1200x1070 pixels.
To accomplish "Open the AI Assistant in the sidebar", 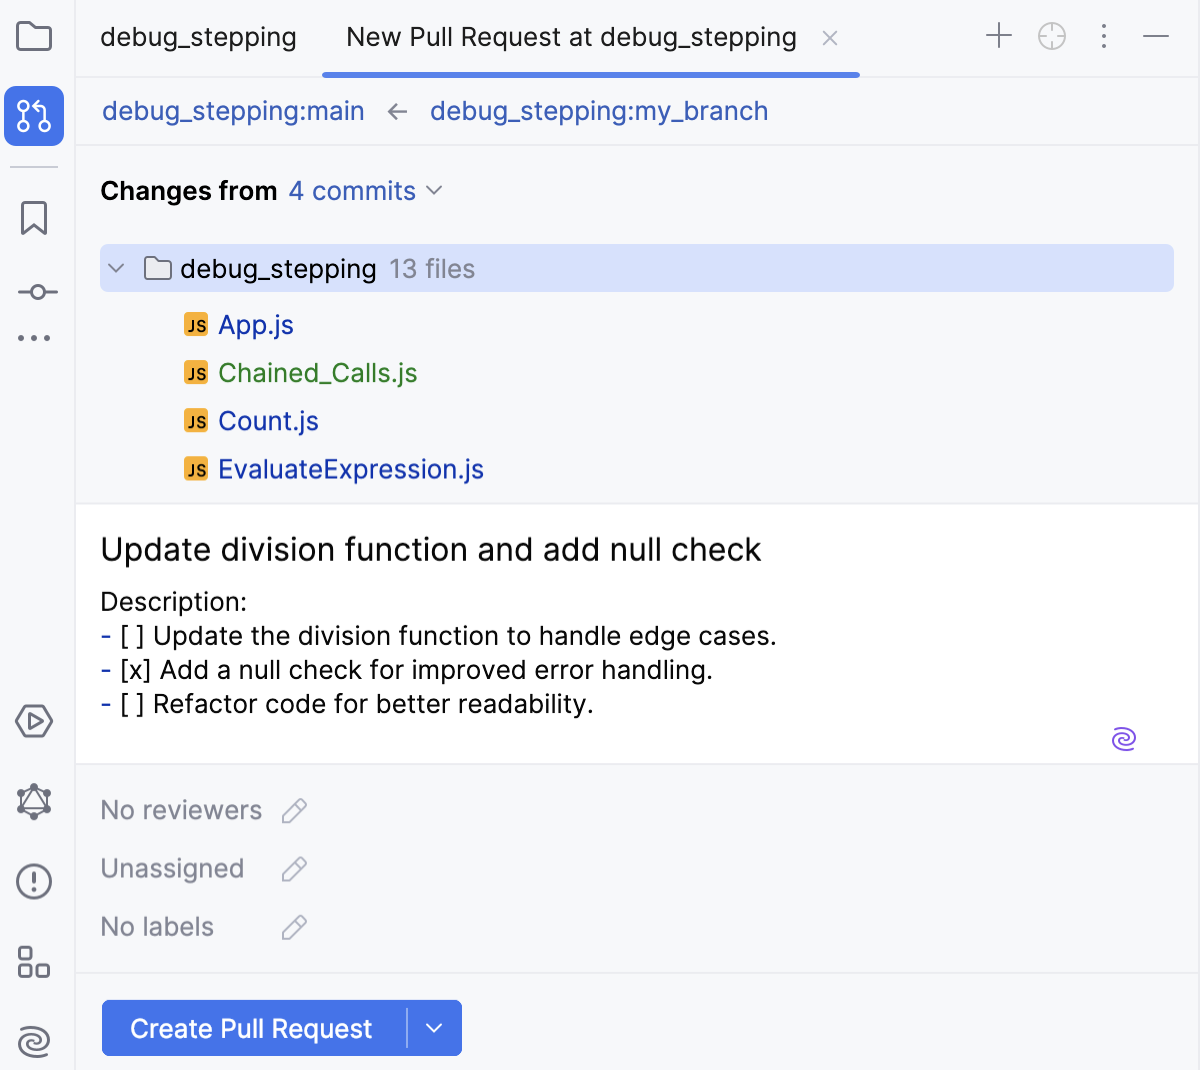I will [x=34, y=1041].
